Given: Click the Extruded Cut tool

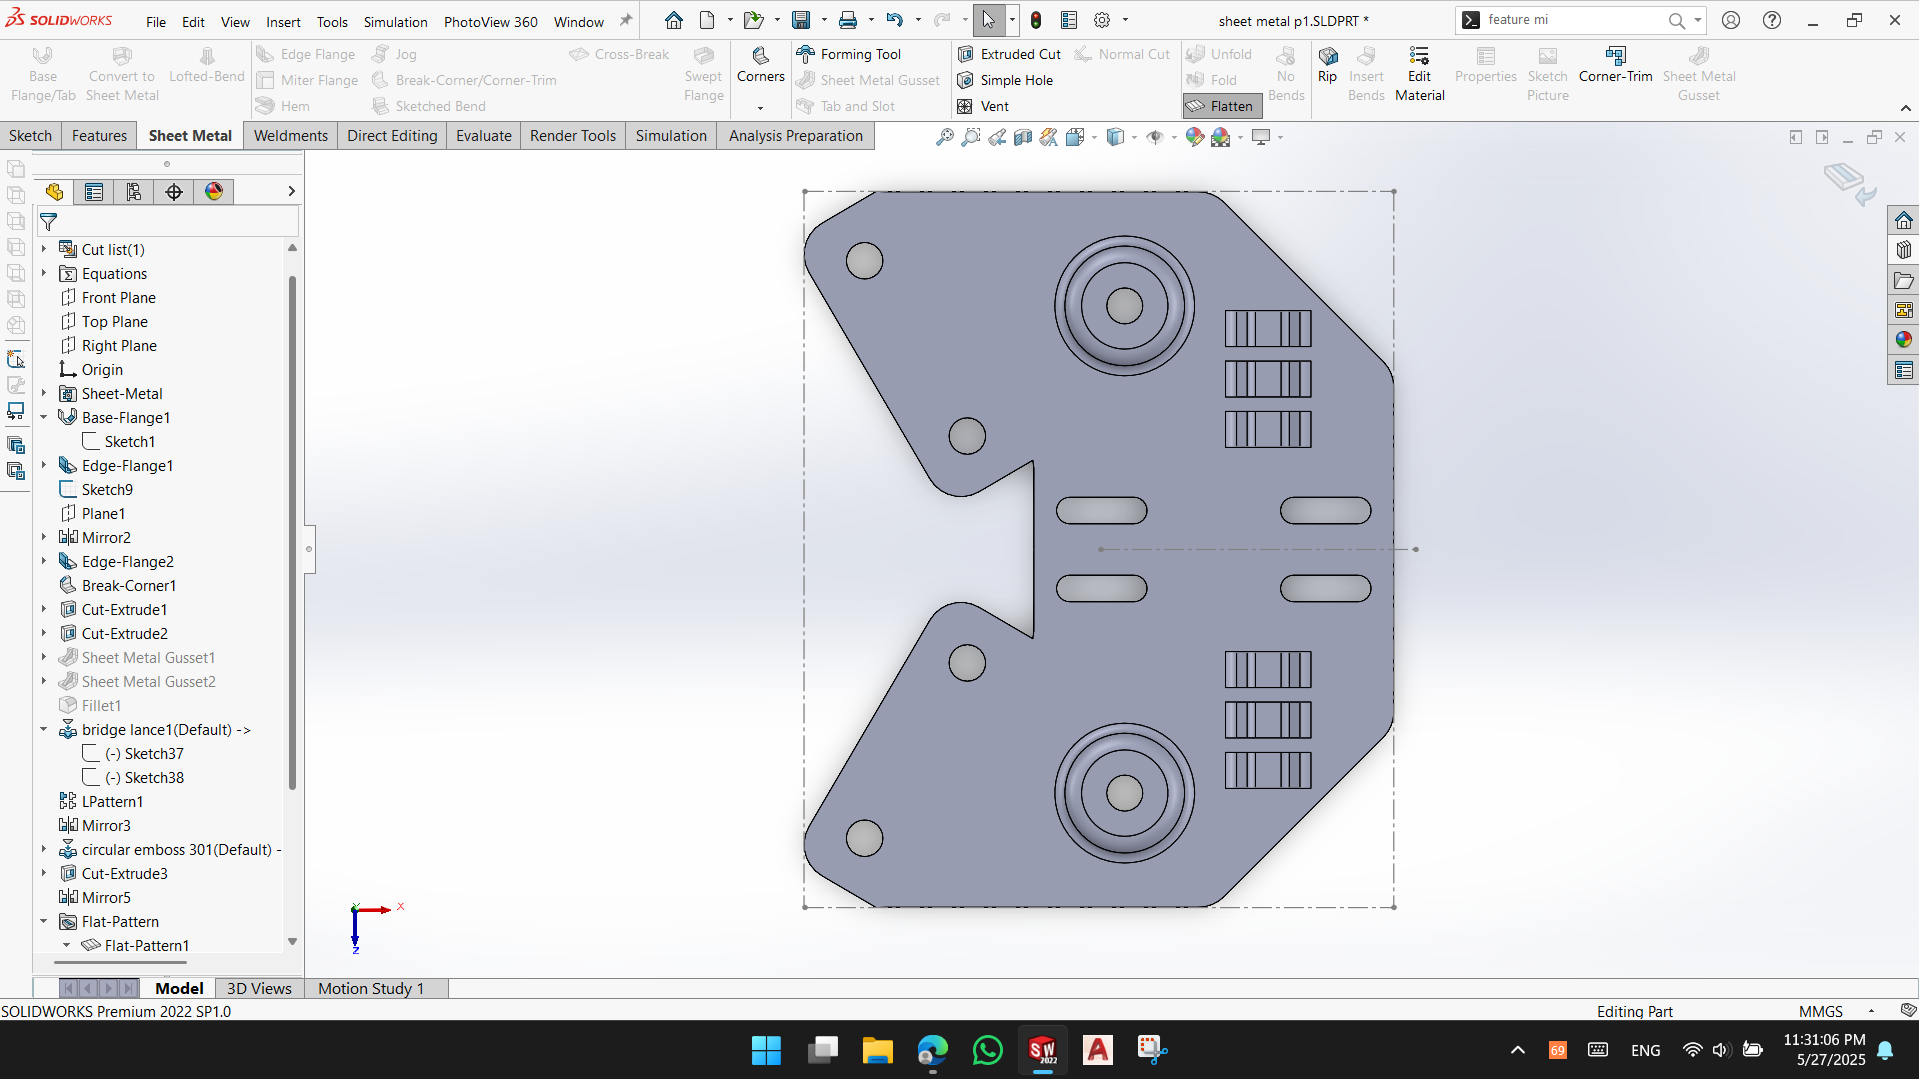Looking at the screenshot, I should [1009, 54].
